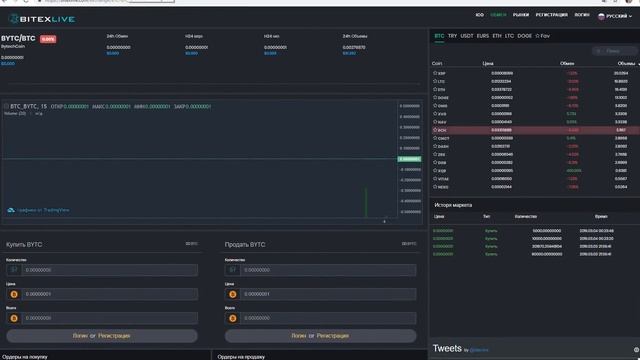Viewport: 640px width, 360px height.
Task: Switch to the ETH market tab
Action: [497, 36]
